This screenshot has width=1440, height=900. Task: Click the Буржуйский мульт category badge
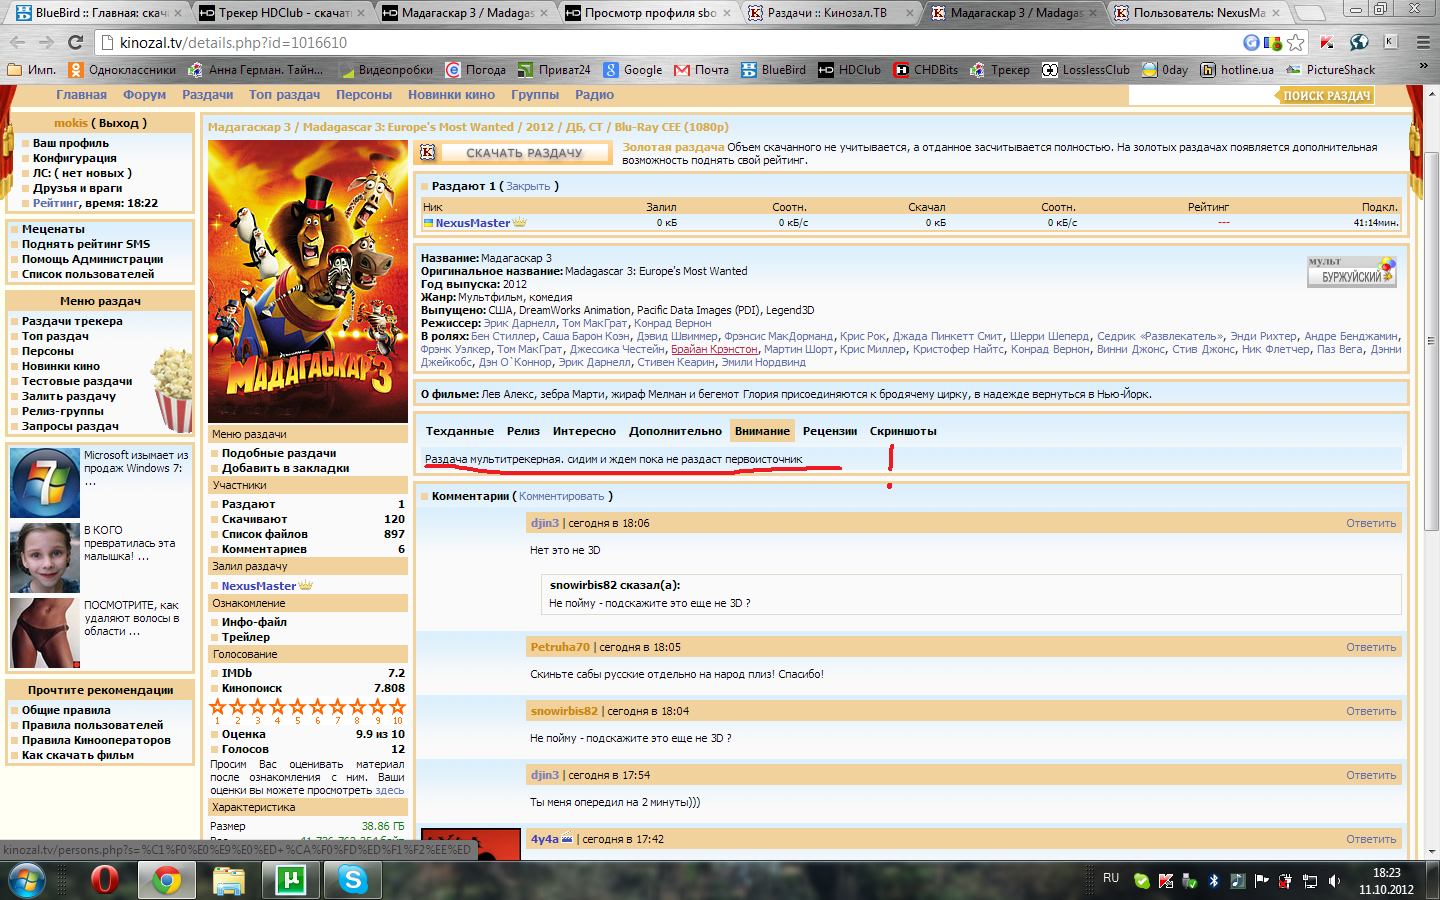(1352, 271)
